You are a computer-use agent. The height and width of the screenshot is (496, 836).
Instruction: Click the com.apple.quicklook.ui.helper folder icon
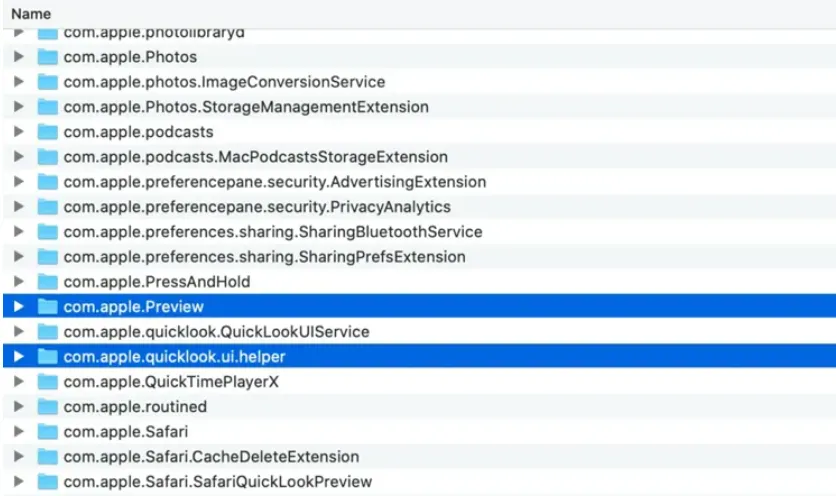tap(48, 357)
